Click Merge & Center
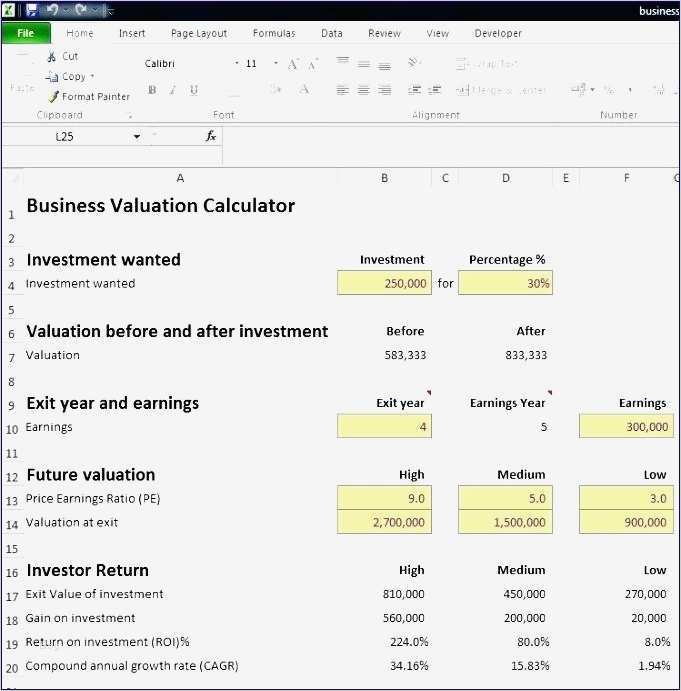 point(501,90)
